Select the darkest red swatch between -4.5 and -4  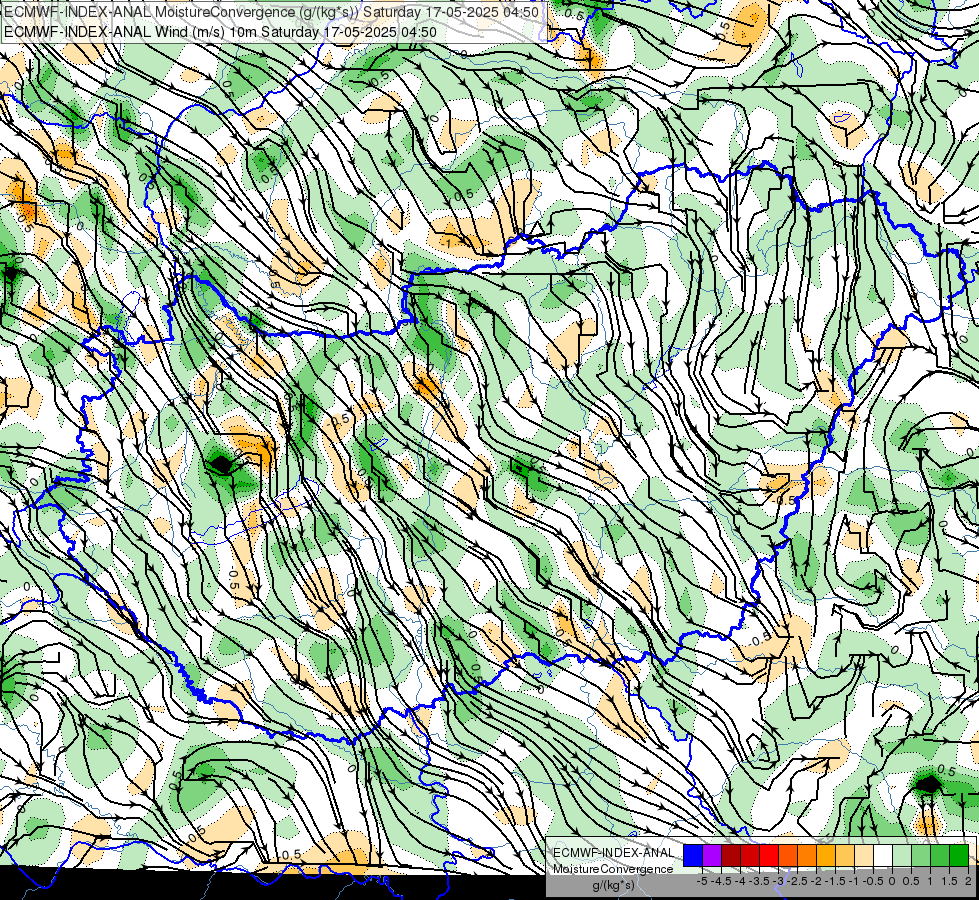point(731,855)
